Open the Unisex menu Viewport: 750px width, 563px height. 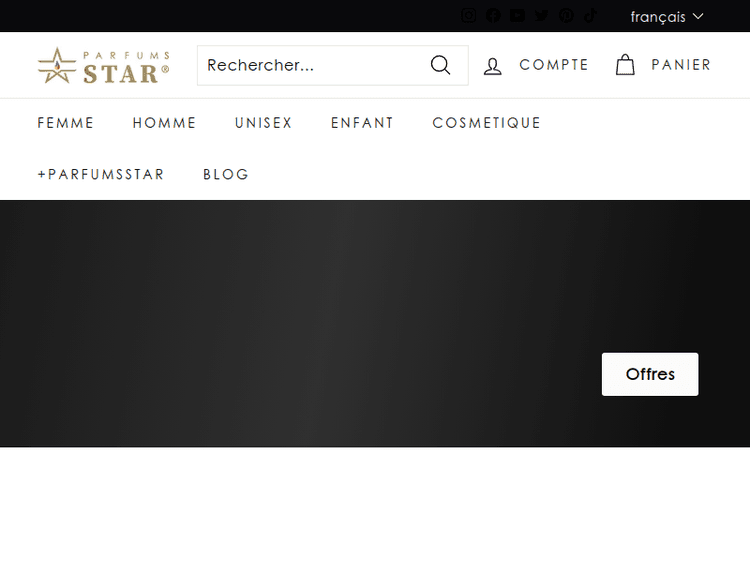pos(264,123)
